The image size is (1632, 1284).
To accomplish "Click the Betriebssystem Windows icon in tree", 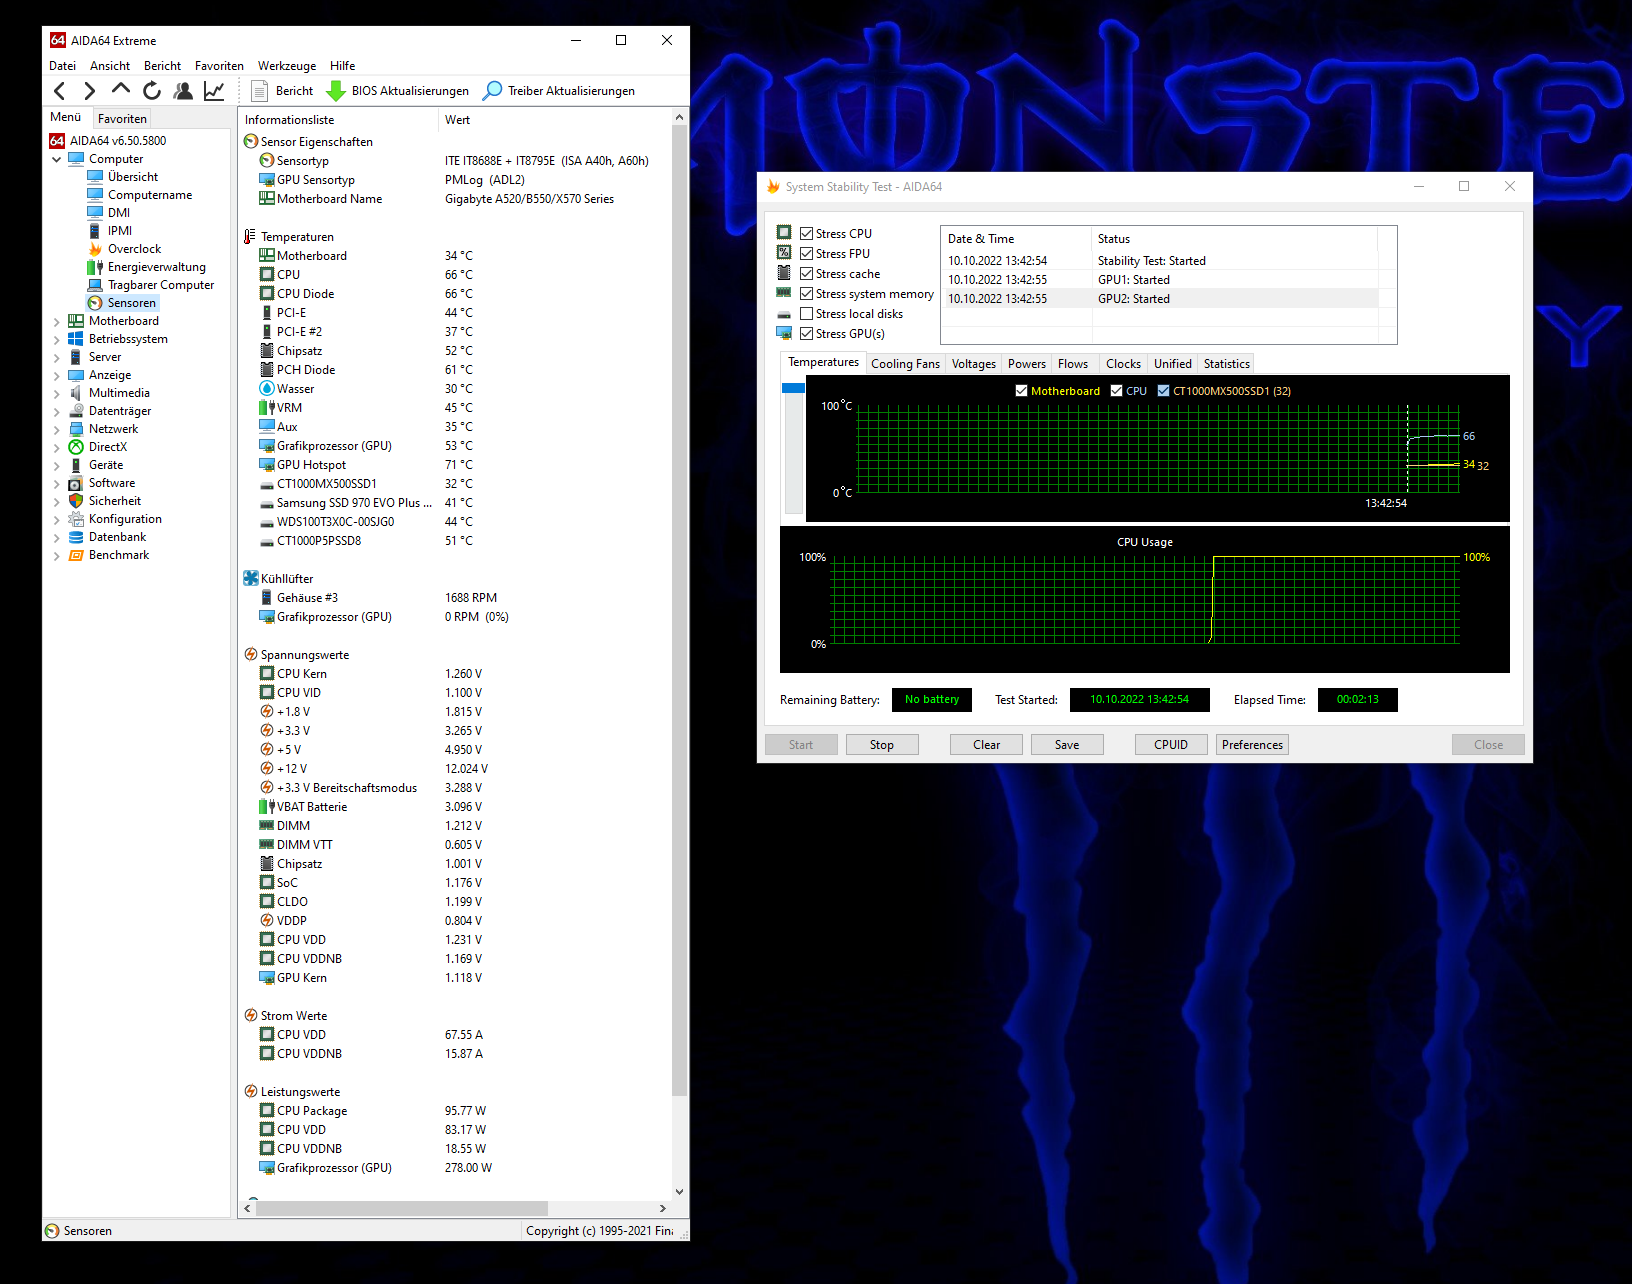I will click(x=76, y=339).
